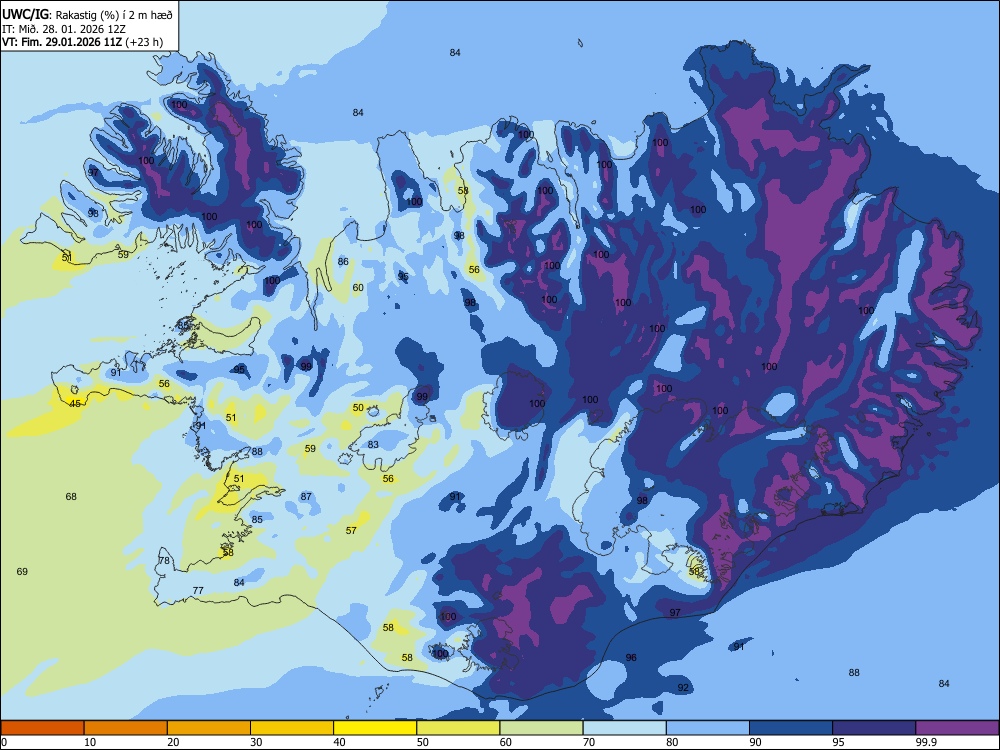Pick the pale yellow 50–60 legend swatch
This screenshot has height=750, width=1000.
[x=458, y=728]
